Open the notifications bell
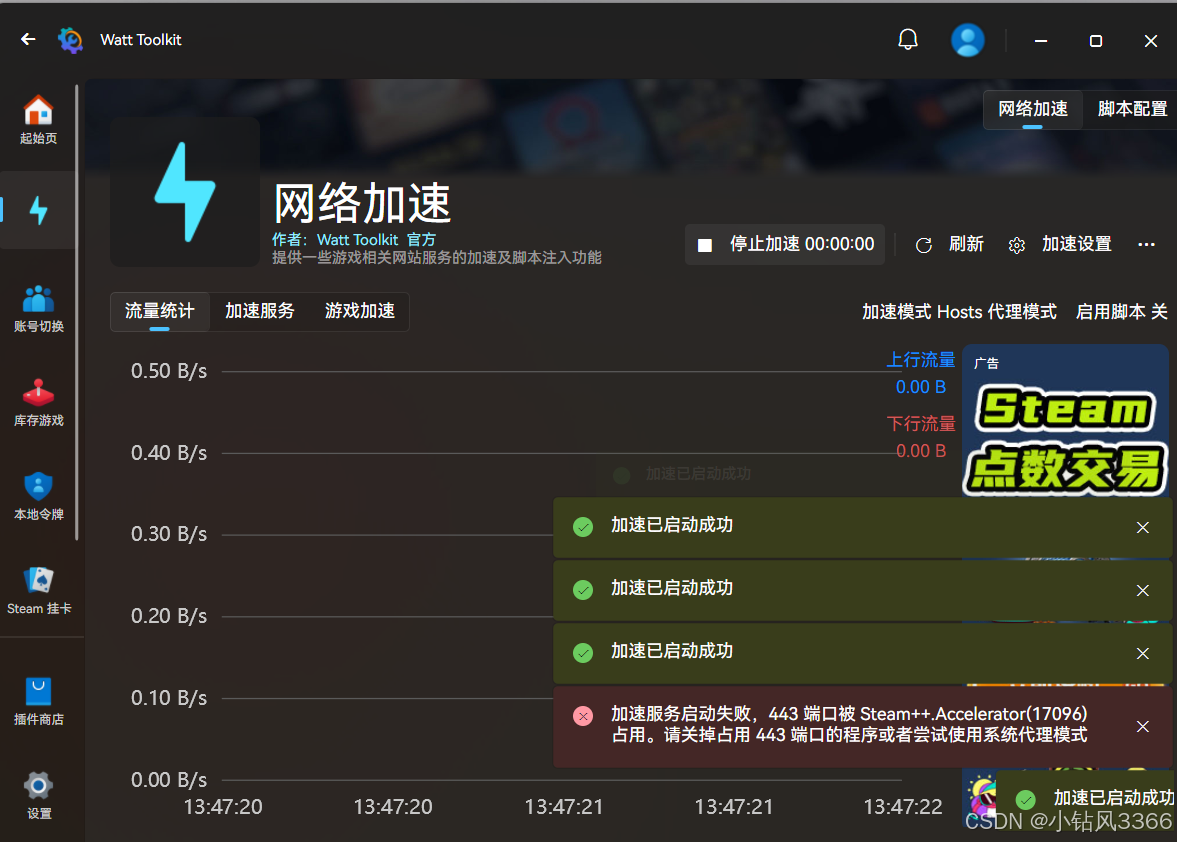The image size is (1177, 842). [908, 40]
